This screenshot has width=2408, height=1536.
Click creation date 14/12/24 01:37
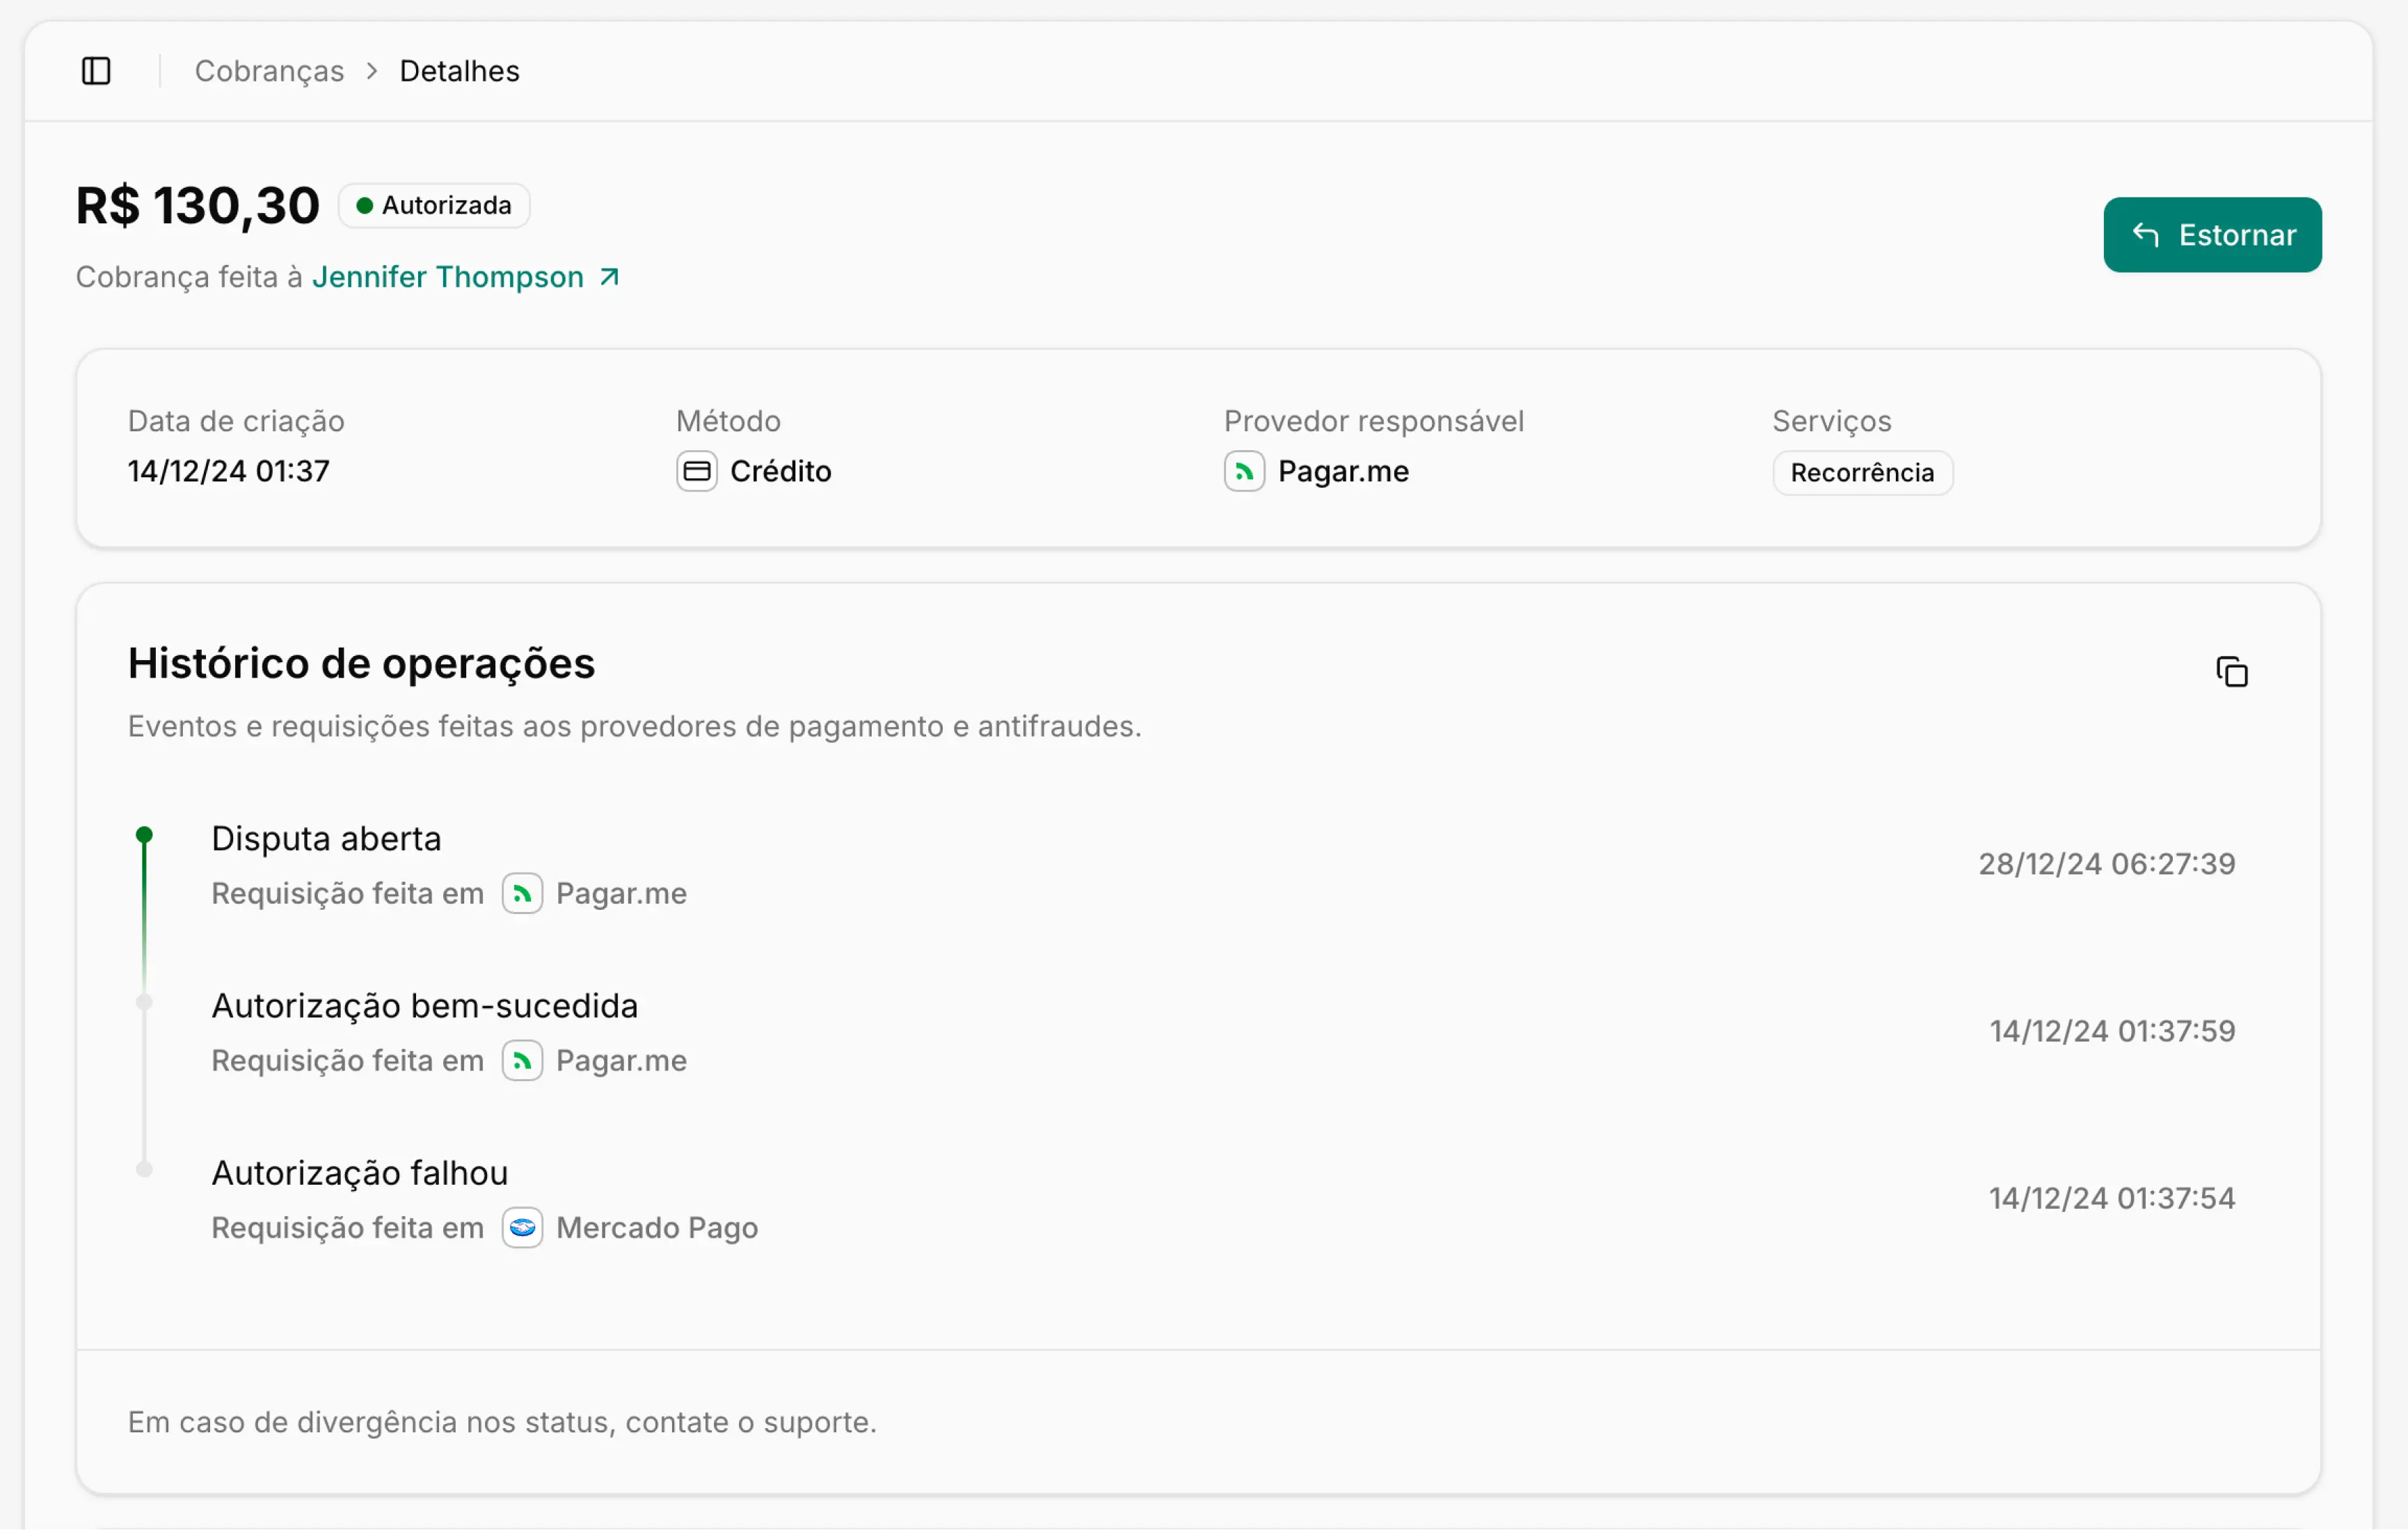[229, 471]
